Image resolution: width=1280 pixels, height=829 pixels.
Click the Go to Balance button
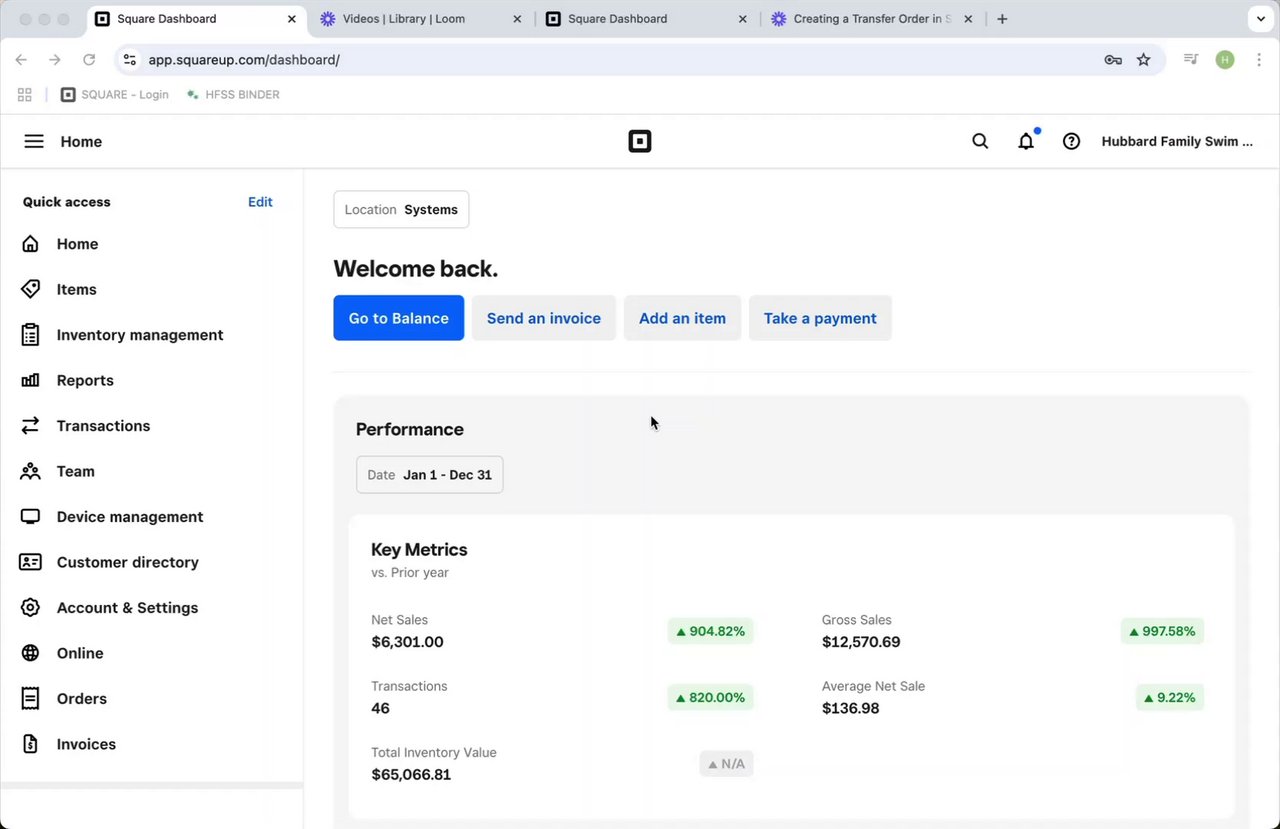[x=398, y=318]
